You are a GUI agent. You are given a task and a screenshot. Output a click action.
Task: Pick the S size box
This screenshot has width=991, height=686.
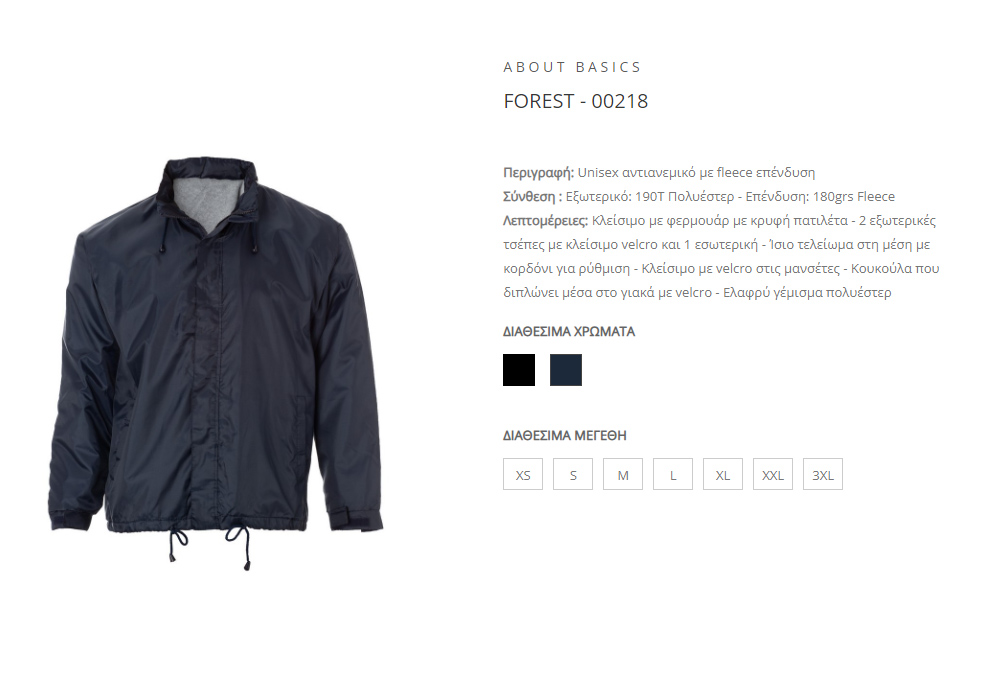573,474
